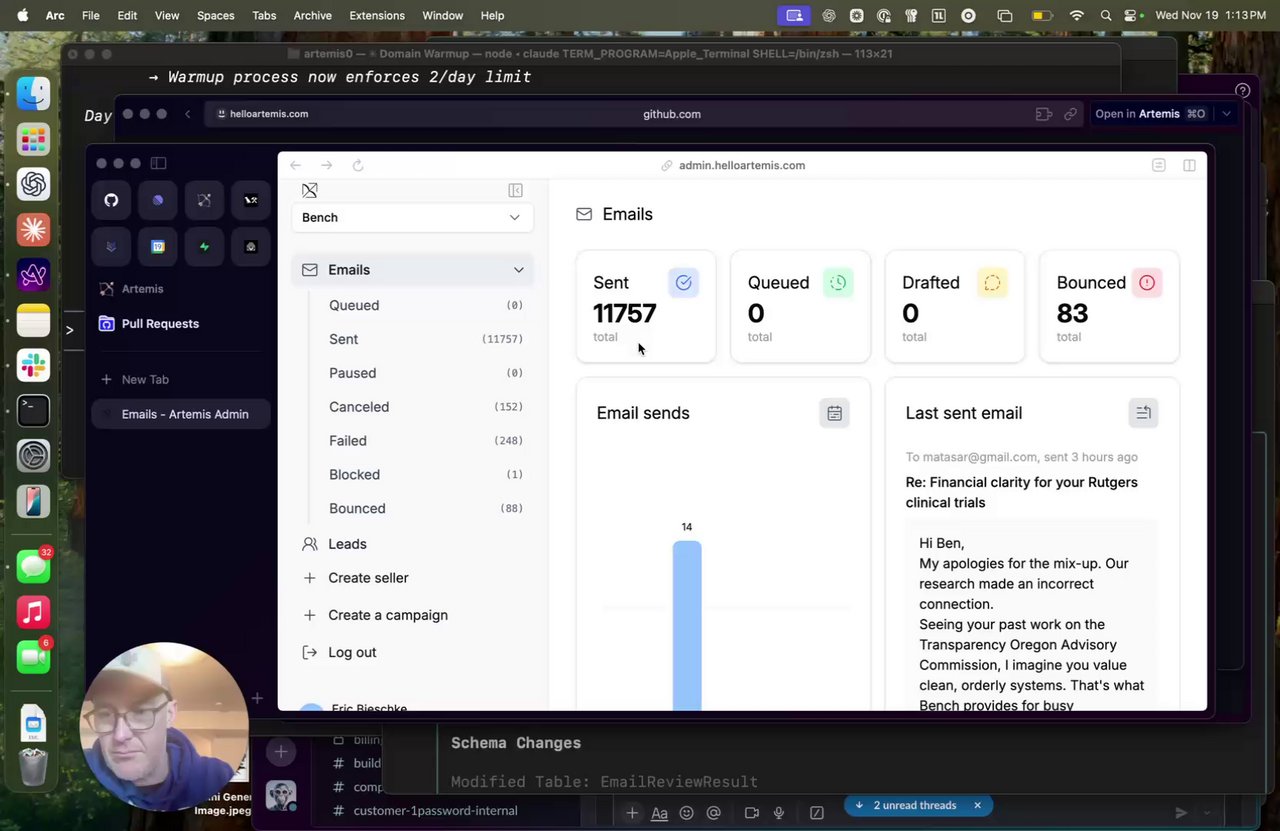
Task: Select the Emails - Artemis Admin tab
Action: click(x=181, y=414)
